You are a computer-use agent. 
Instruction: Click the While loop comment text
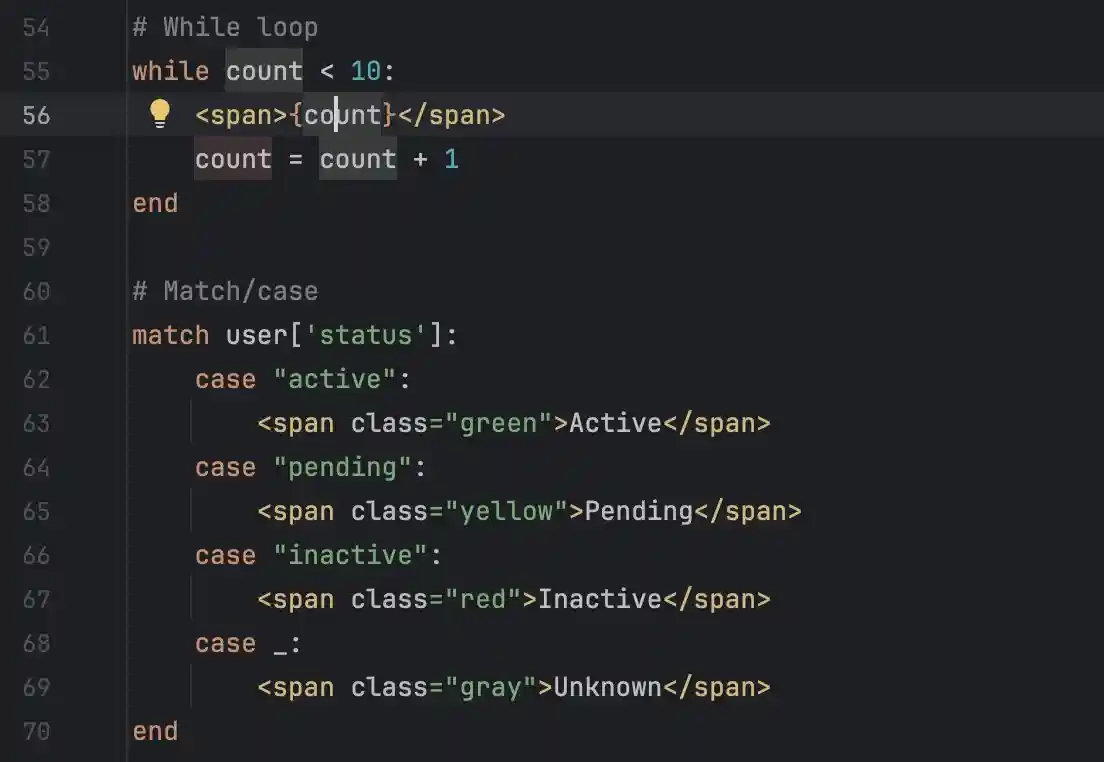coord(225,27)
